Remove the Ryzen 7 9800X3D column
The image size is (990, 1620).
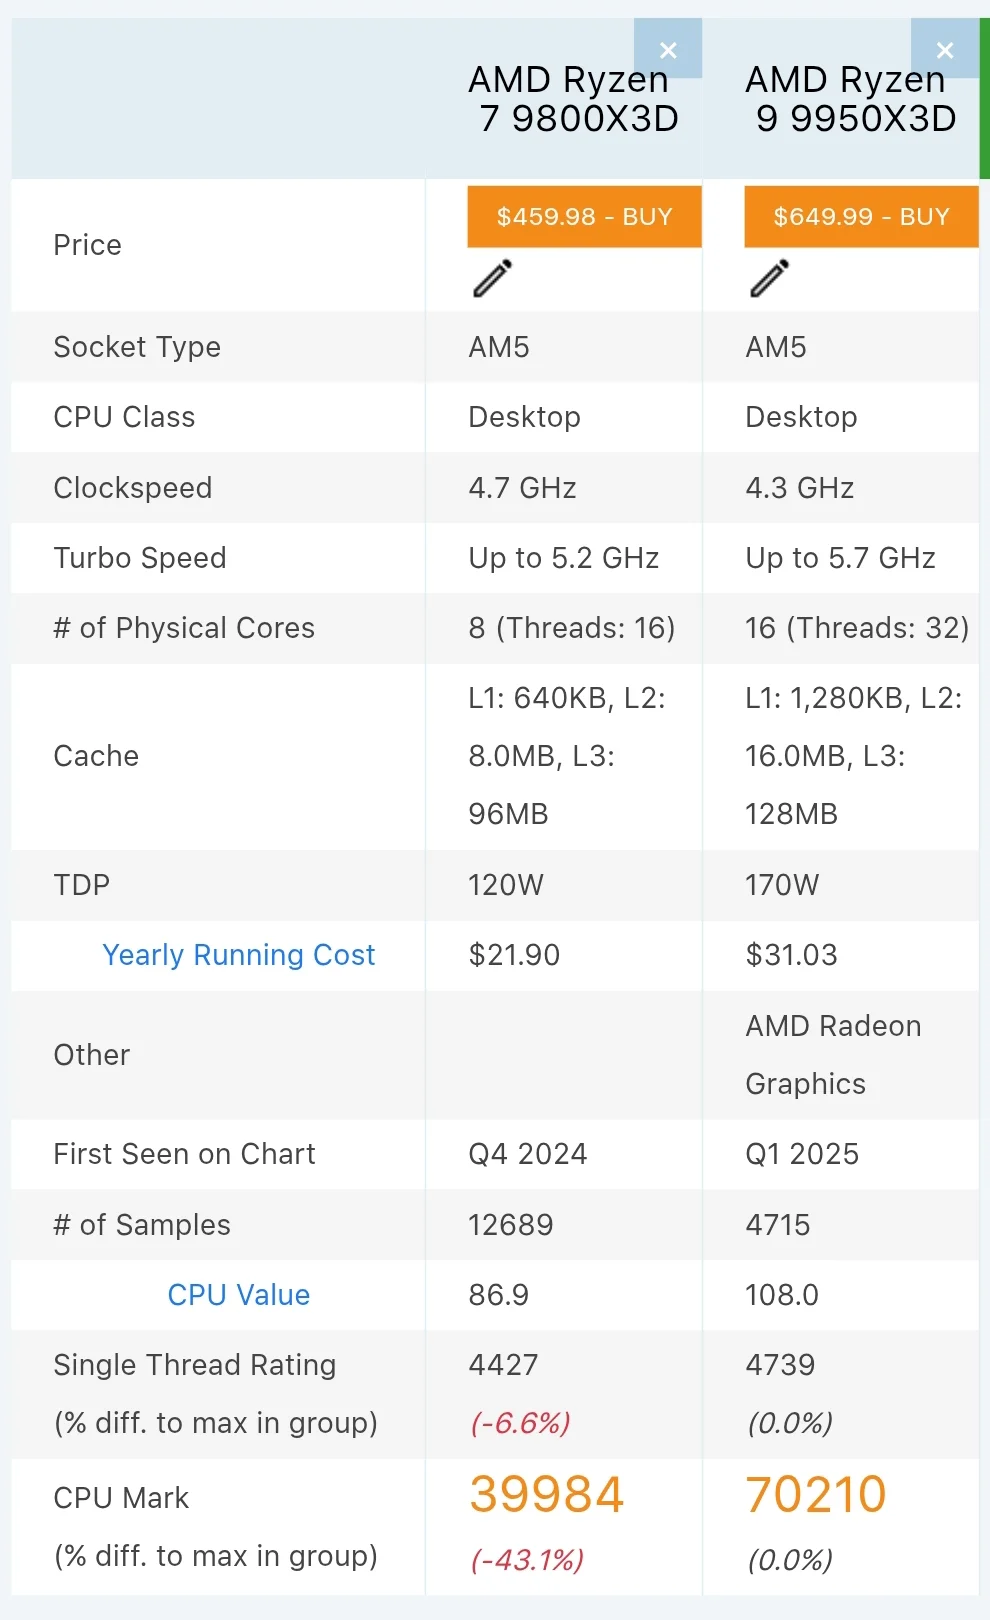coord(668,50)
